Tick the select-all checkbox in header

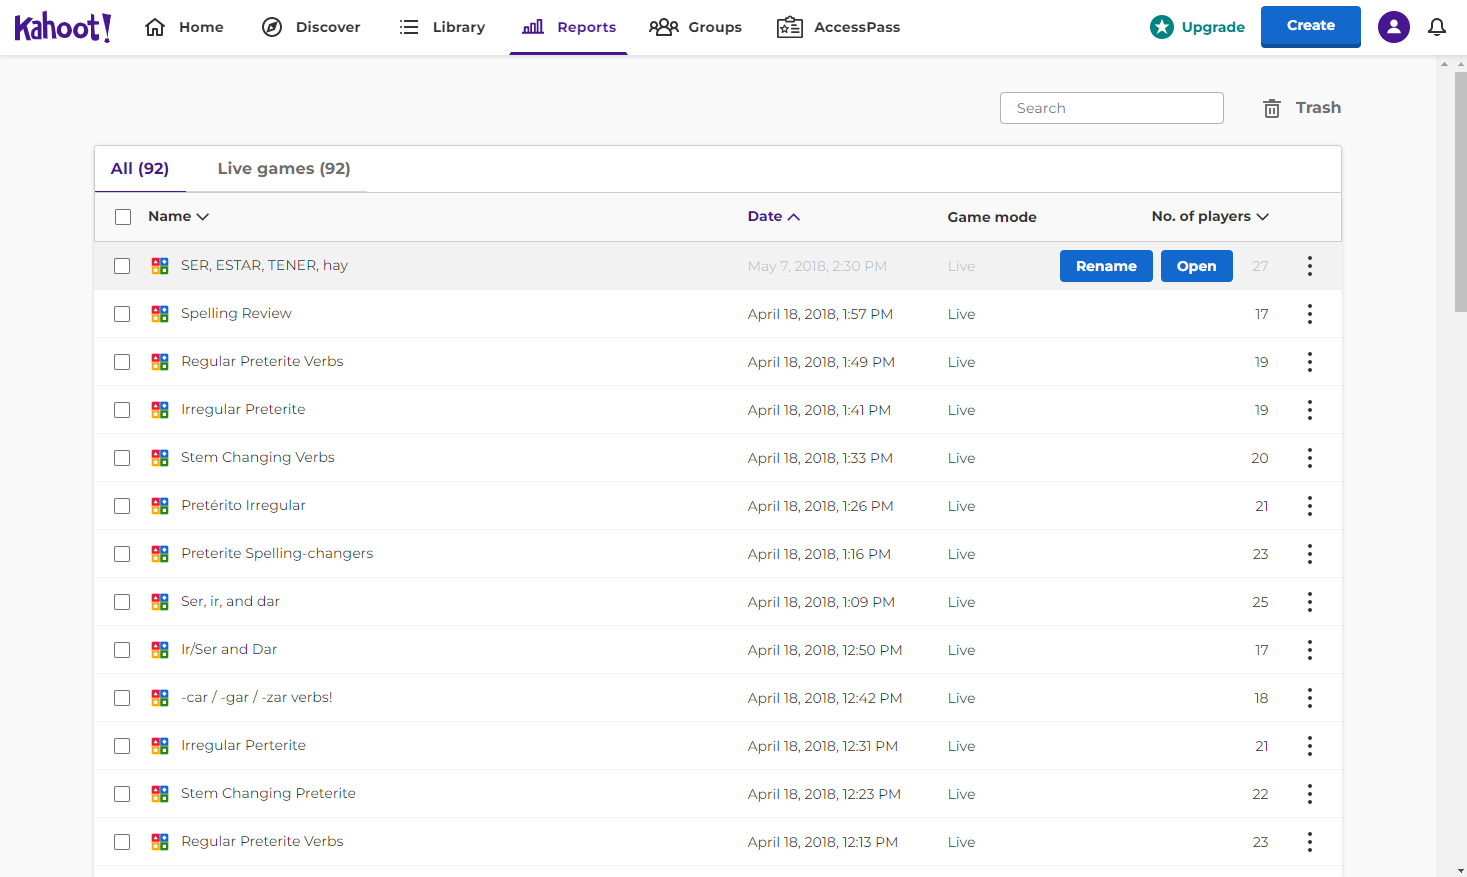click(x=123, y=217)
